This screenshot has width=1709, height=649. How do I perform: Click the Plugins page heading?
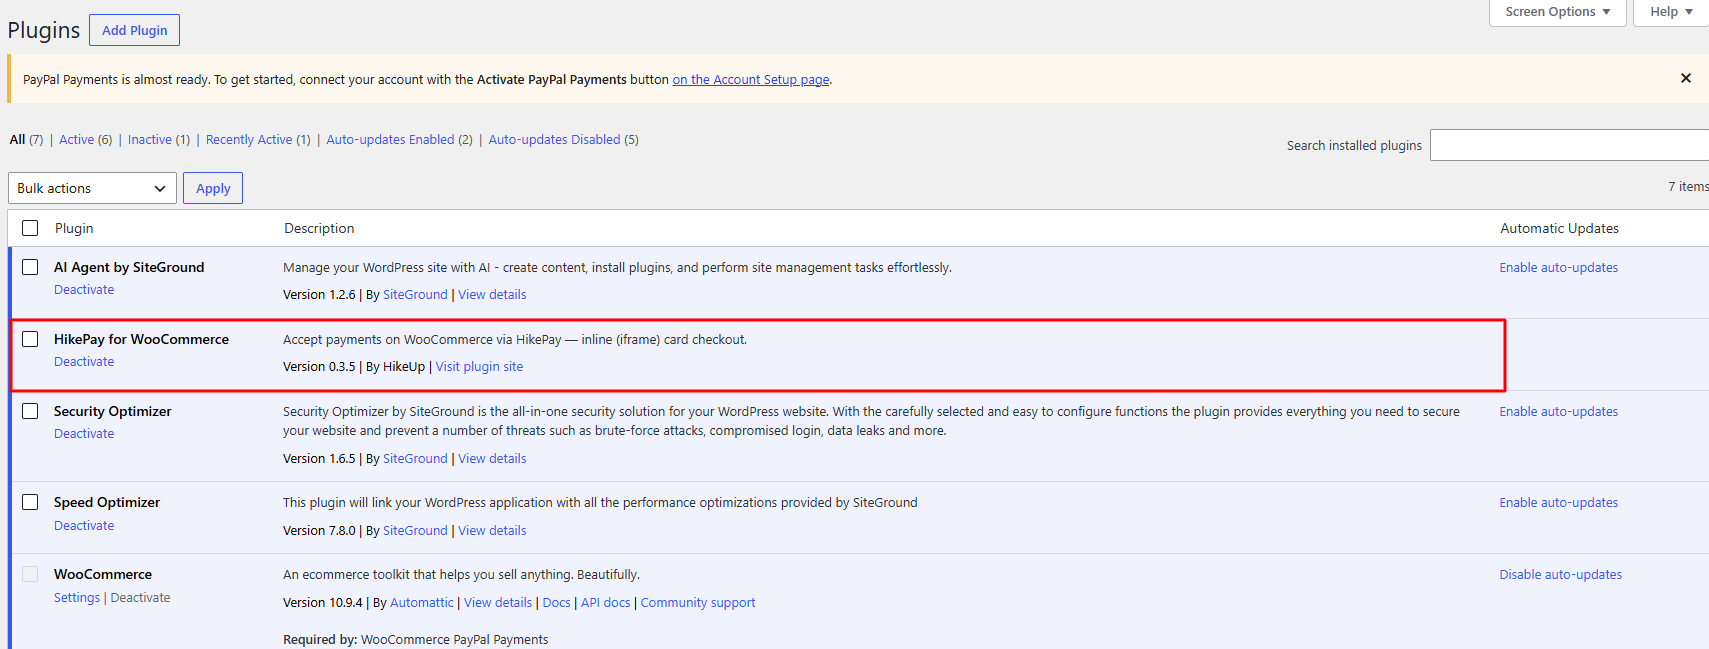coord(44,30)
